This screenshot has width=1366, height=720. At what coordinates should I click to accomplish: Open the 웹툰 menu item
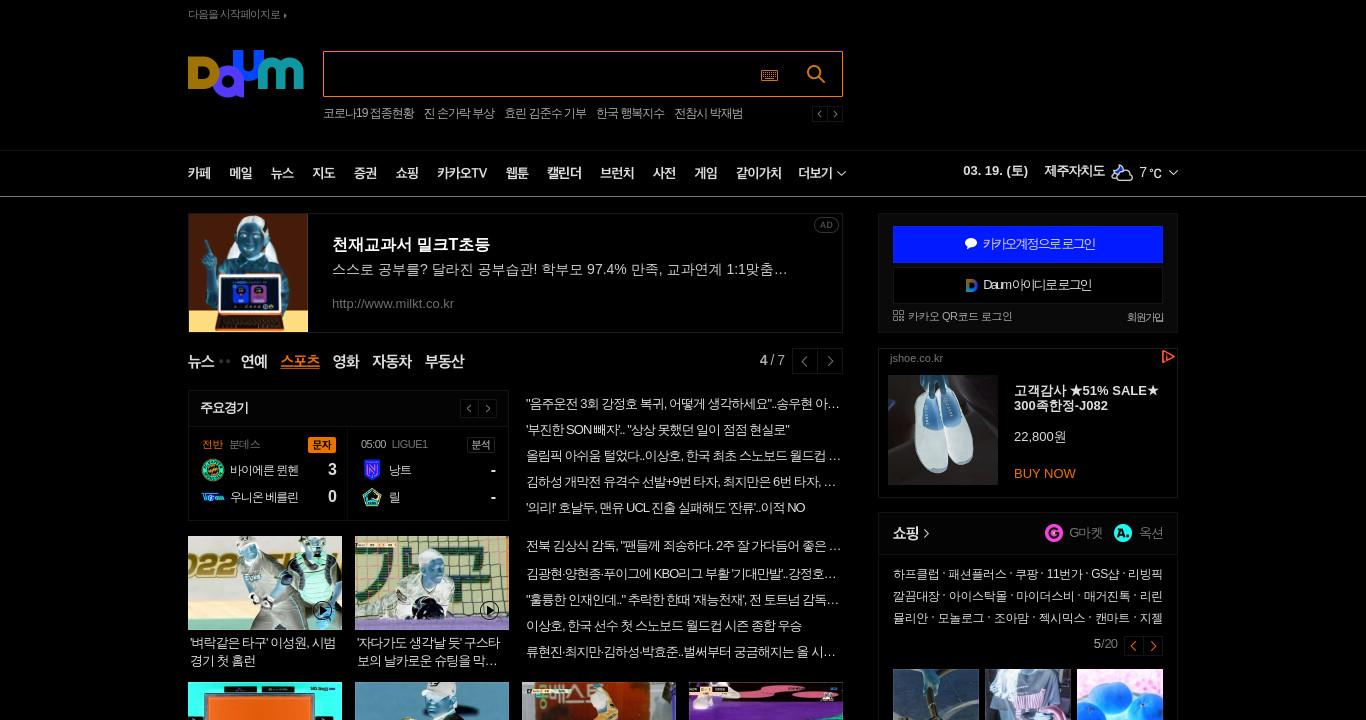coord(517,173)
